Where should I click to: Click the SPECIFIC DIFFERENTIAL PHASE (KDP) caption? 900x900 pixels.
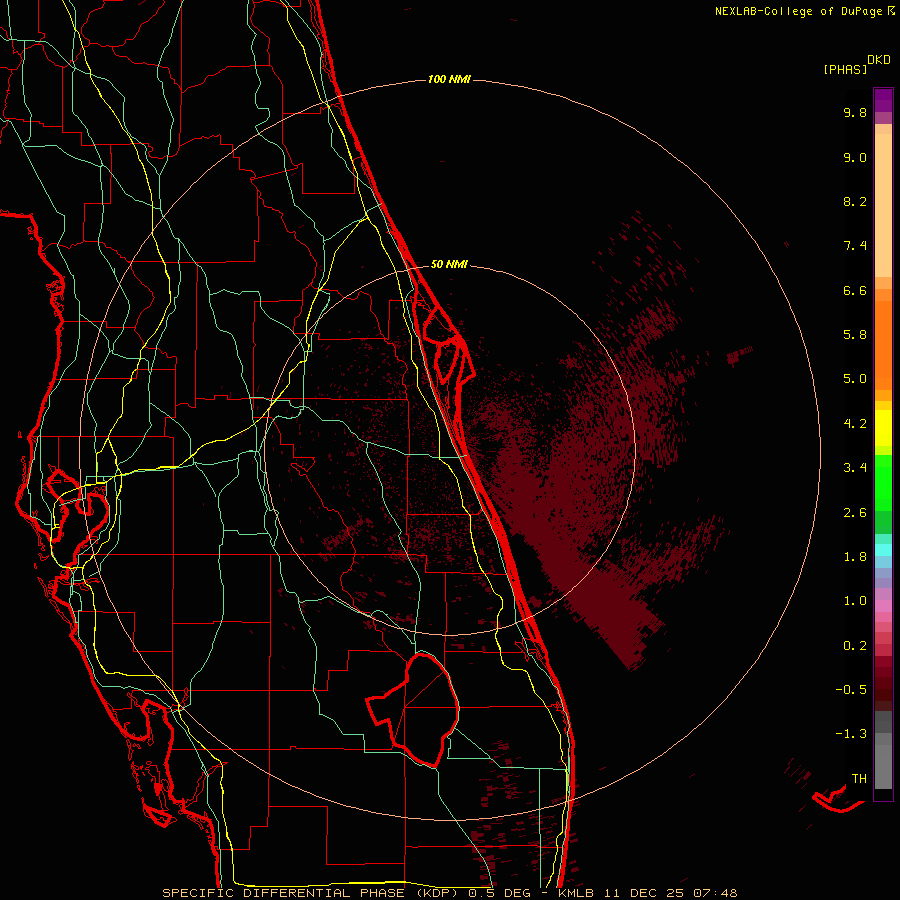point(313,893)
